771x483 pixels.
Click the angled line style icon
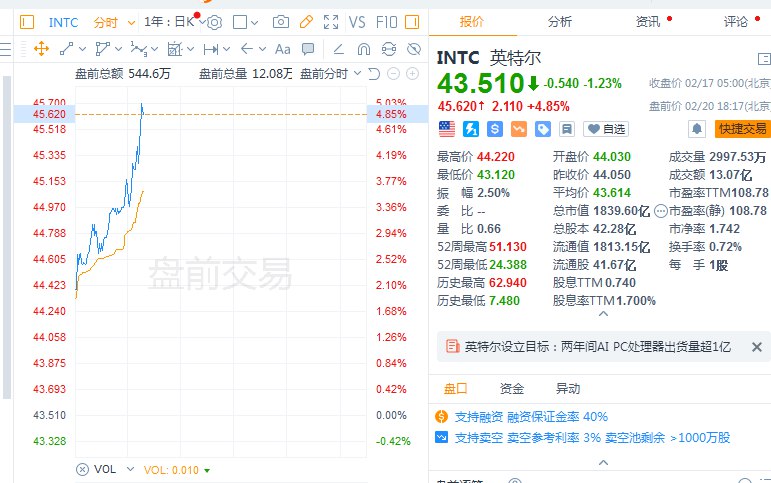tap(338, 49)
